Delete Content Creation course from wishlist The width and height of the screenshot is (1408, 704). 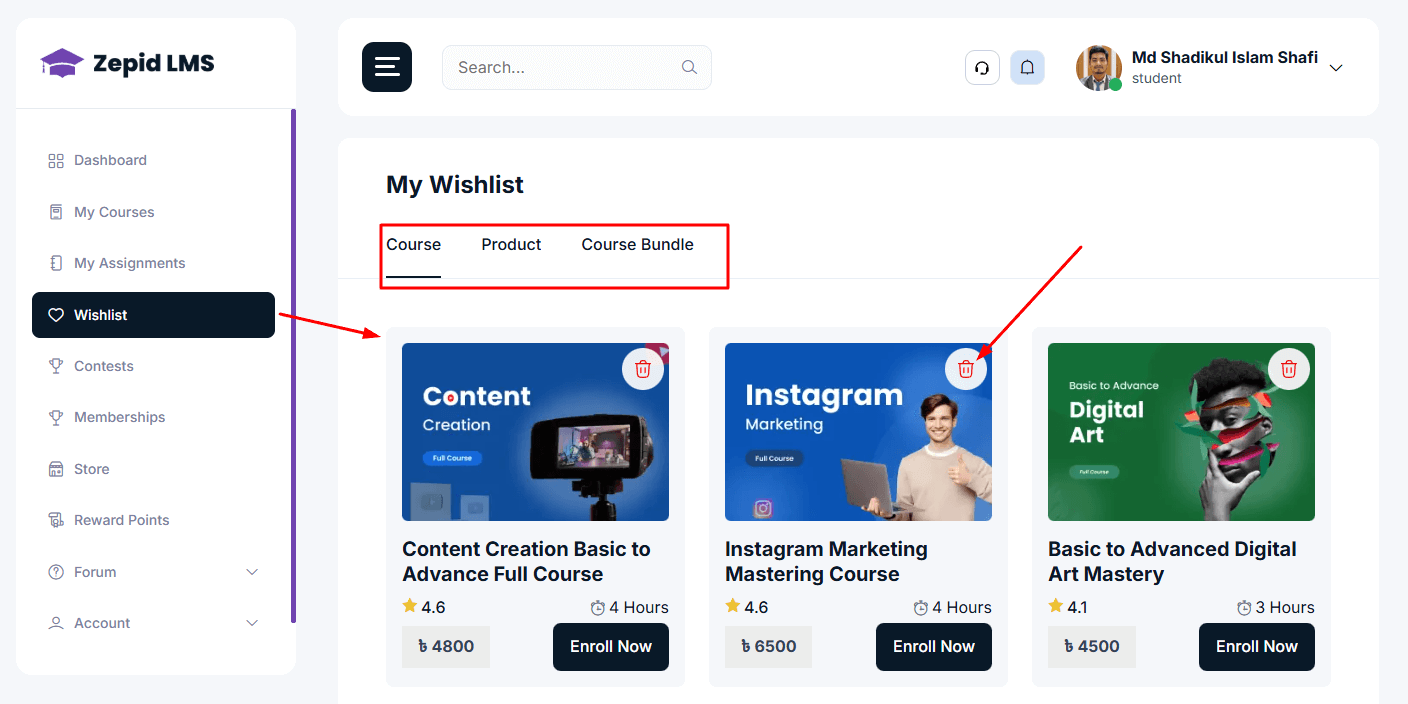tap(643, 369)
